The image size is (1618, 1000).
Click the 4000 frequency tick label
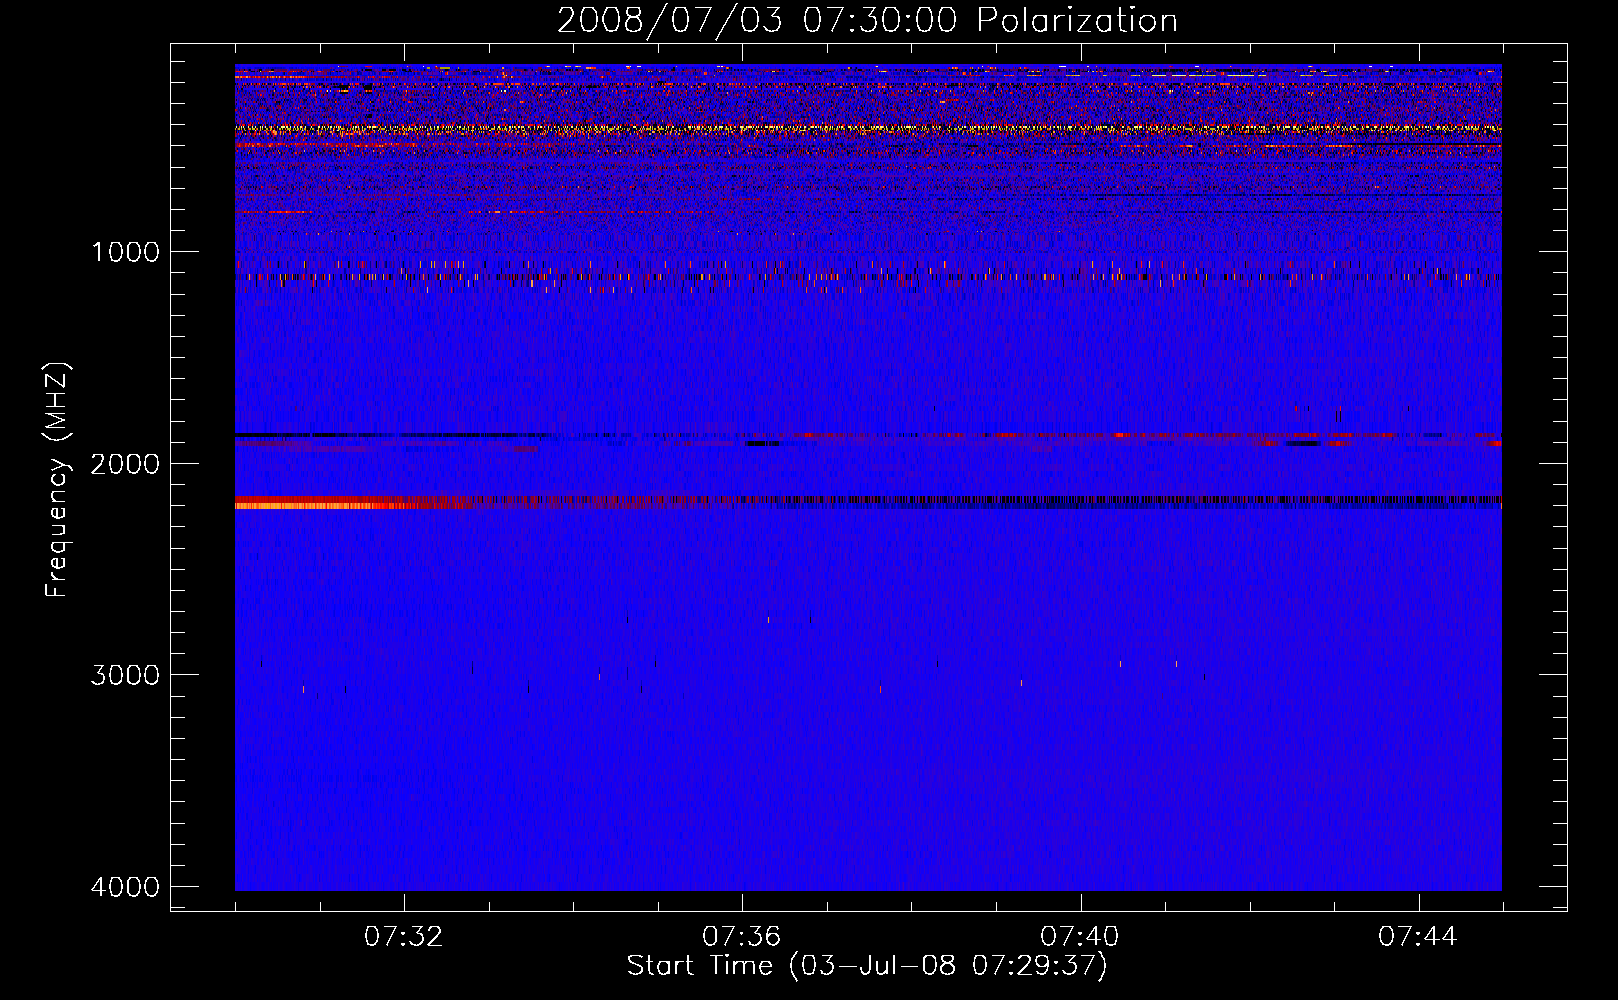click(125, 886)
